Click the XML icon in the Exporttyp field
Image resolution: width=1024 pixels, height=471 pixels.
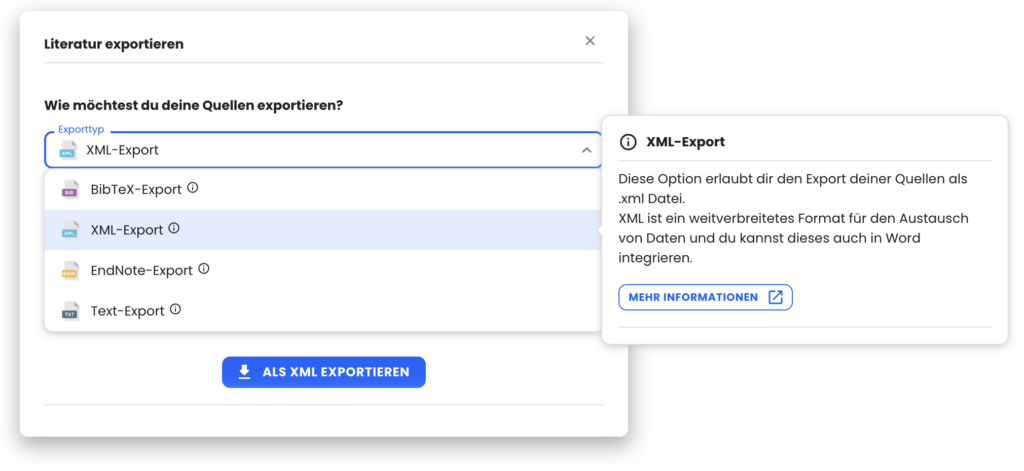[x=68, y=150]
